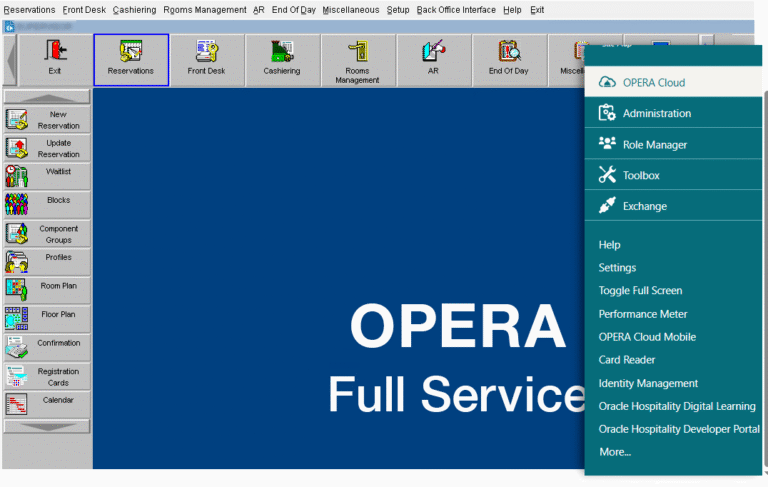768x487 pixels.
Task: Open Administration label in side menu
Action: pyautogui.click(x=657, y=113)
